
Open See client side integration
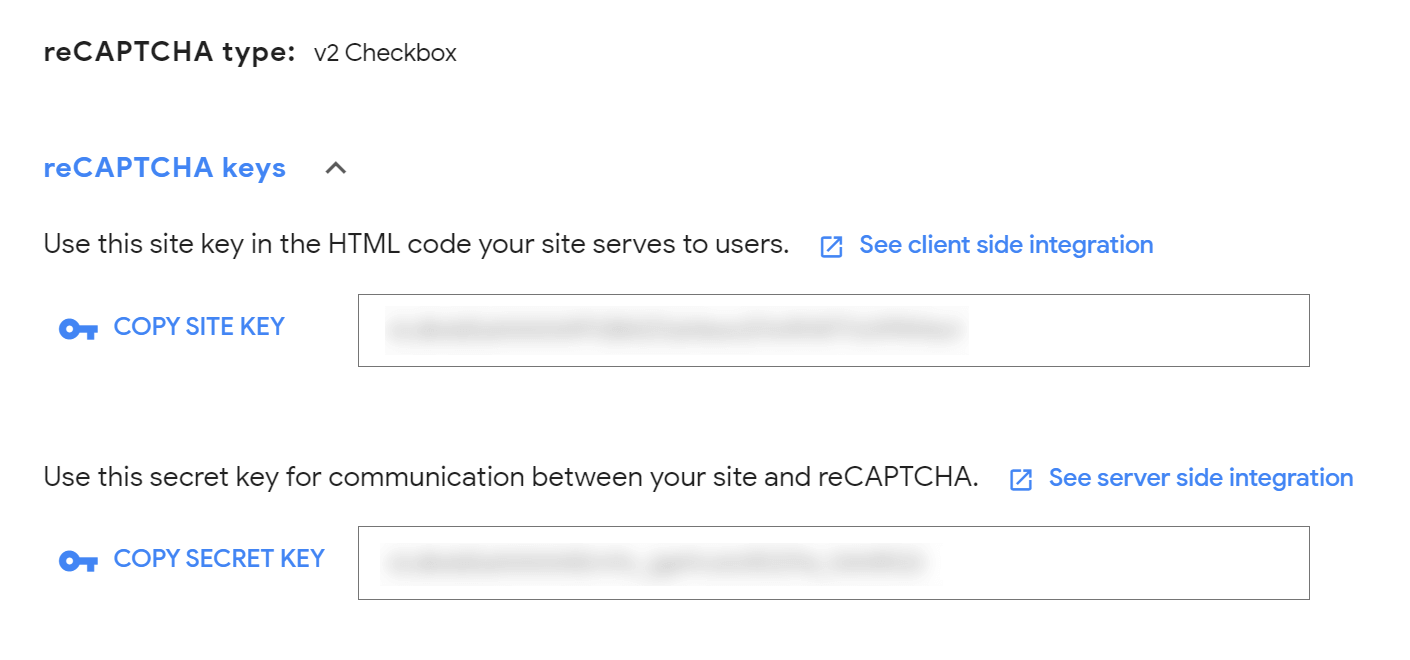tap(1005, 245)
